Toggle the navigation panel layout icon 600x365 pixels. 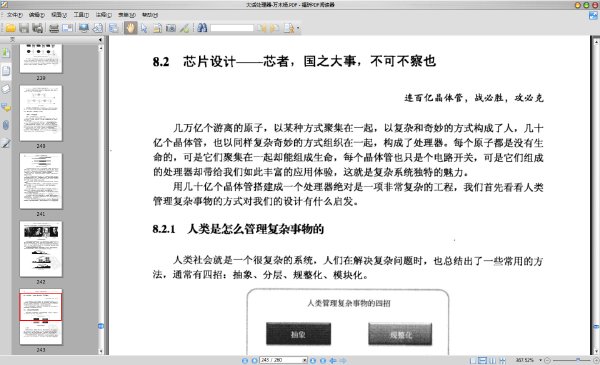coord(114,28)
